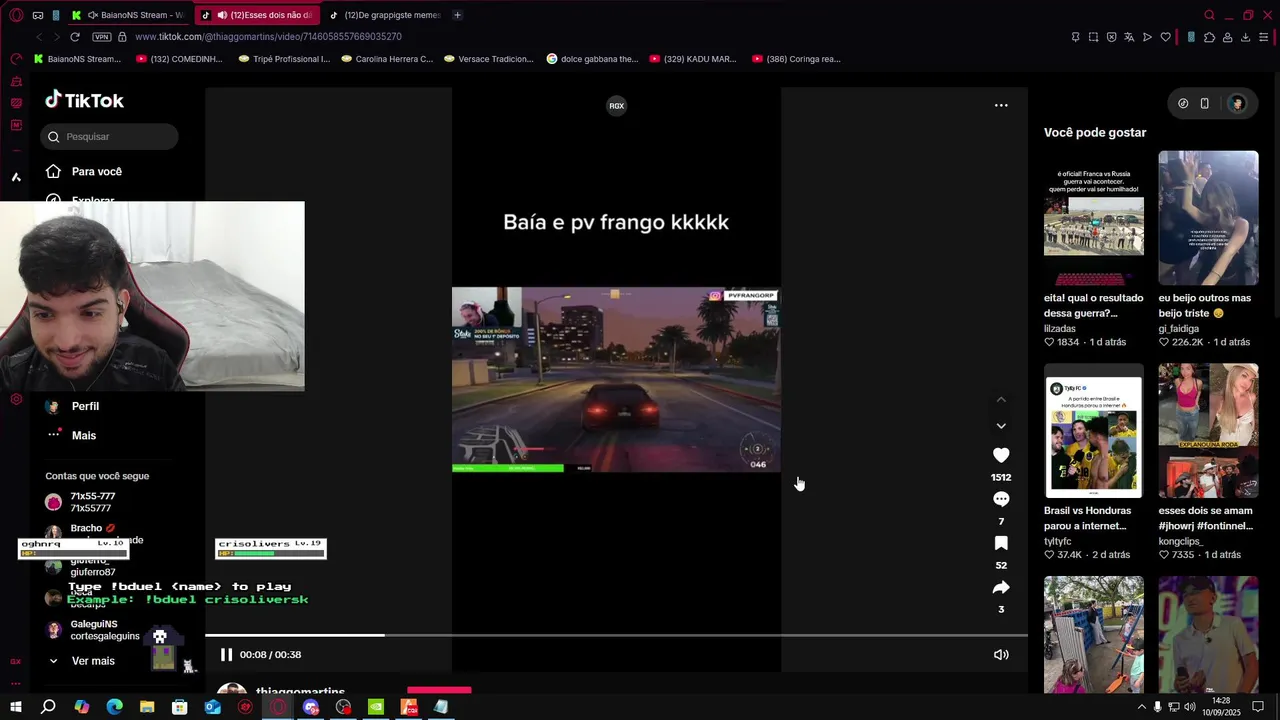Open Microsoft Edge from the taskbar
Image resolution: width=1280 pixels, height=720 pixels.
coord(114,707)
